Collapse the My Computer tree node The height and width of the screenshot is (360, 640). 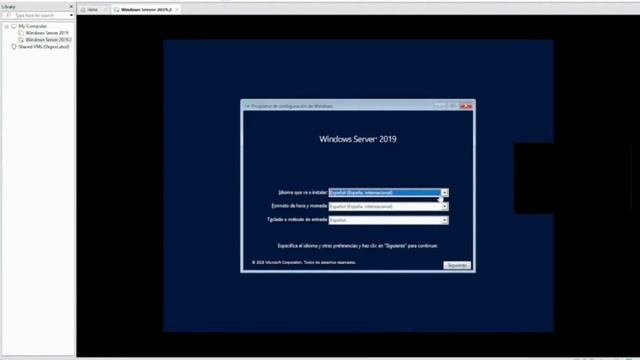(7, 26)
